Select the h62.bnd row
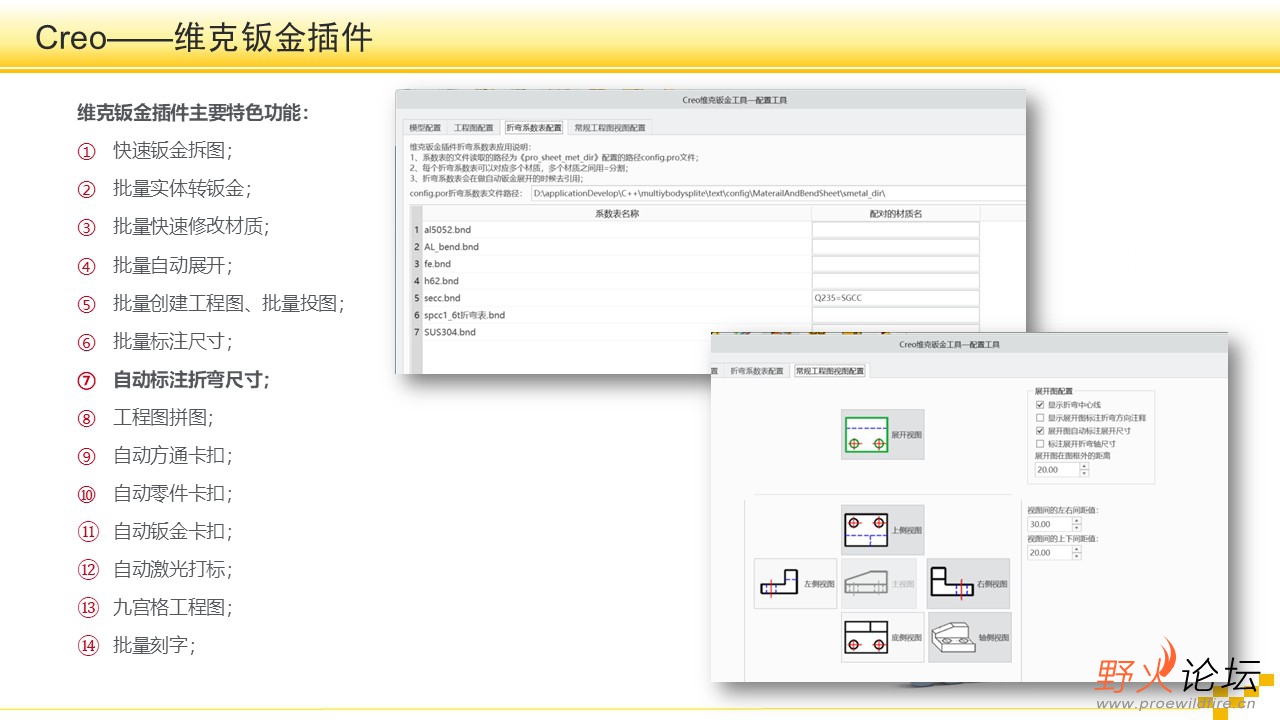Image resolution: width=1280 pixels, height=720 pixels. coord(616,281)
